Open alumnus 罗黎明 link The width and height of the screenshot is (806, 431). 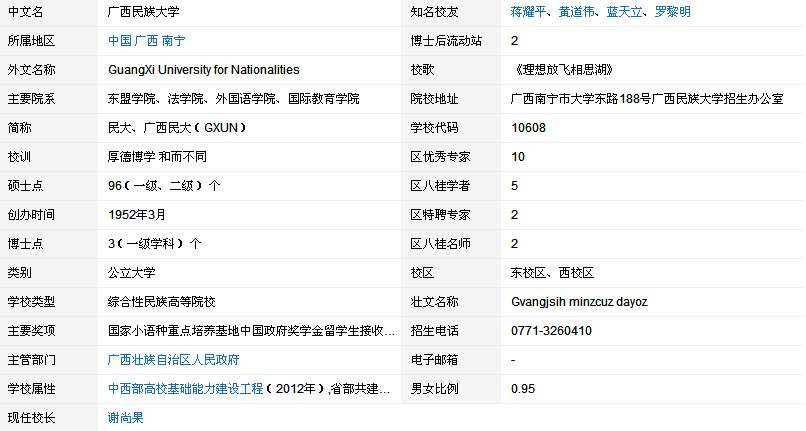(x=673, y=12)
